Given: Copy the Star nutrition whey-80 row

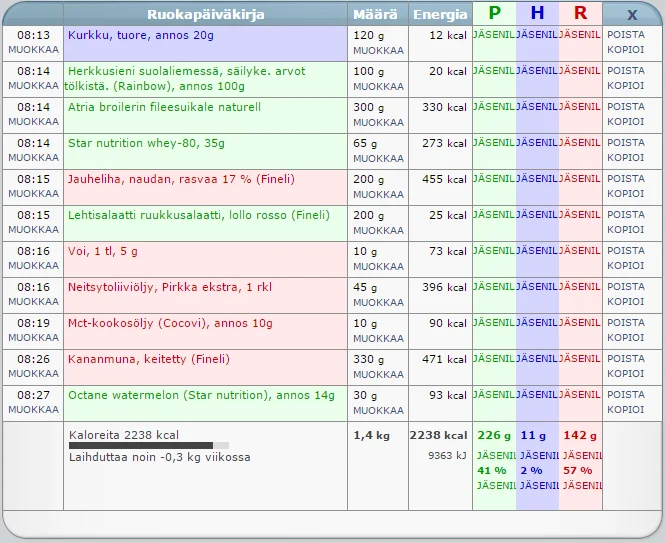Looking at the screenshot, I should (x=626, y=158).
